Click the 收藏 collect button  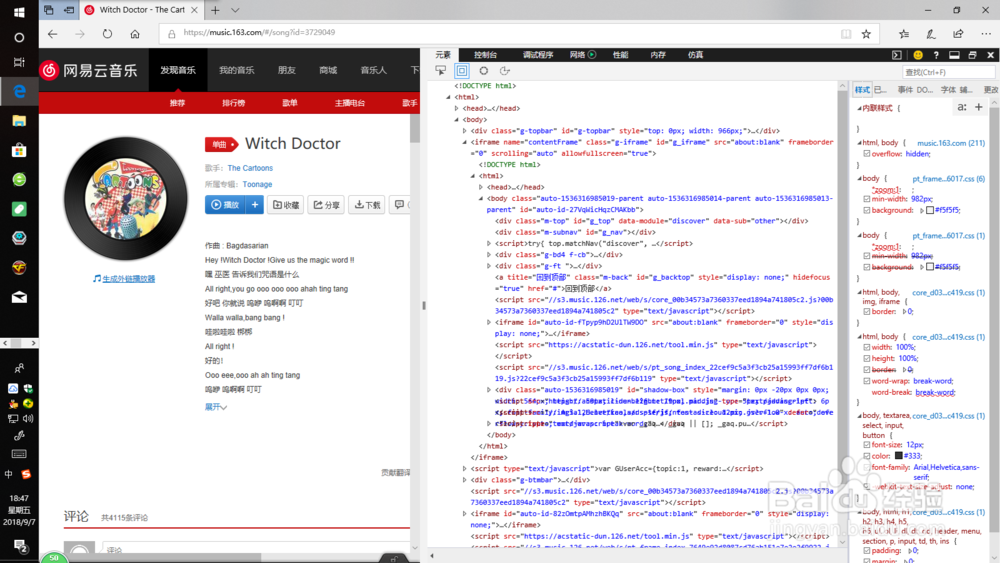(286, 205)
